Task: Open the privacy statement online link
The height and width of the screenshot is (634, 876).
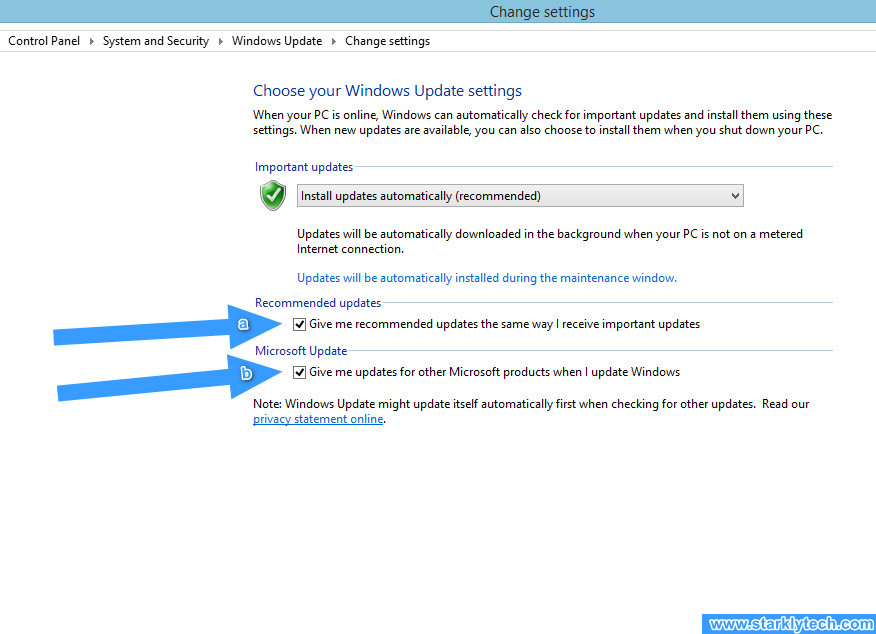Action: 317,418
